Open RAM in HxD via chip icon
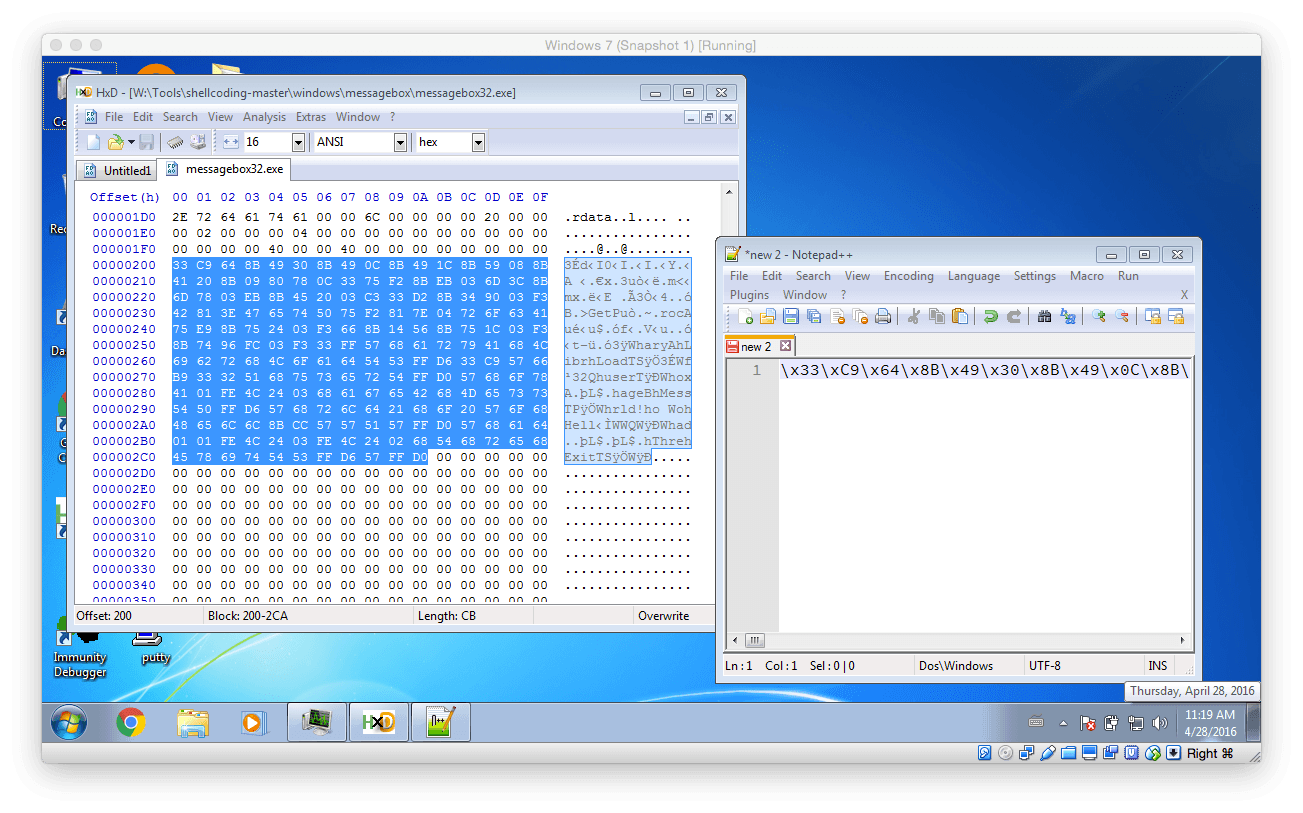 (x=175, y=142)
